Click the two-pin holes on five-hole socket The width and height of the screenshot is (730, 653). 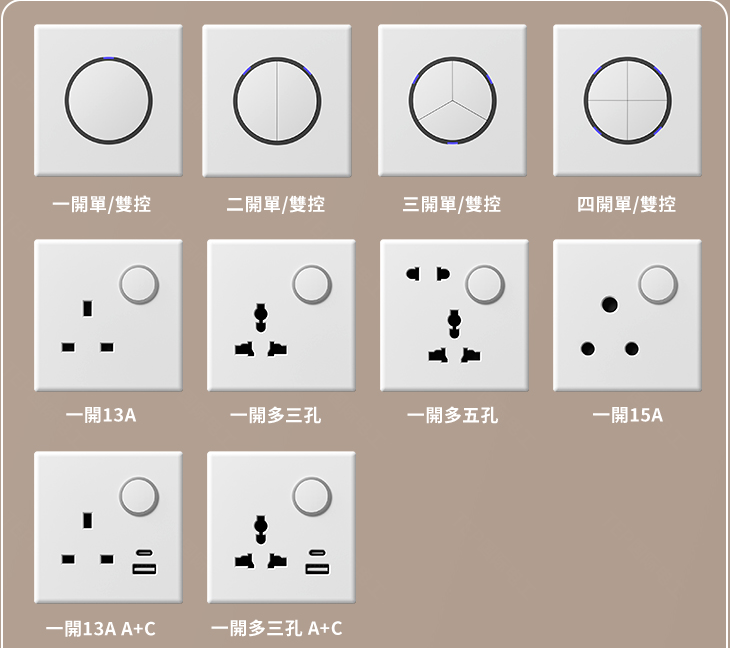428,274
